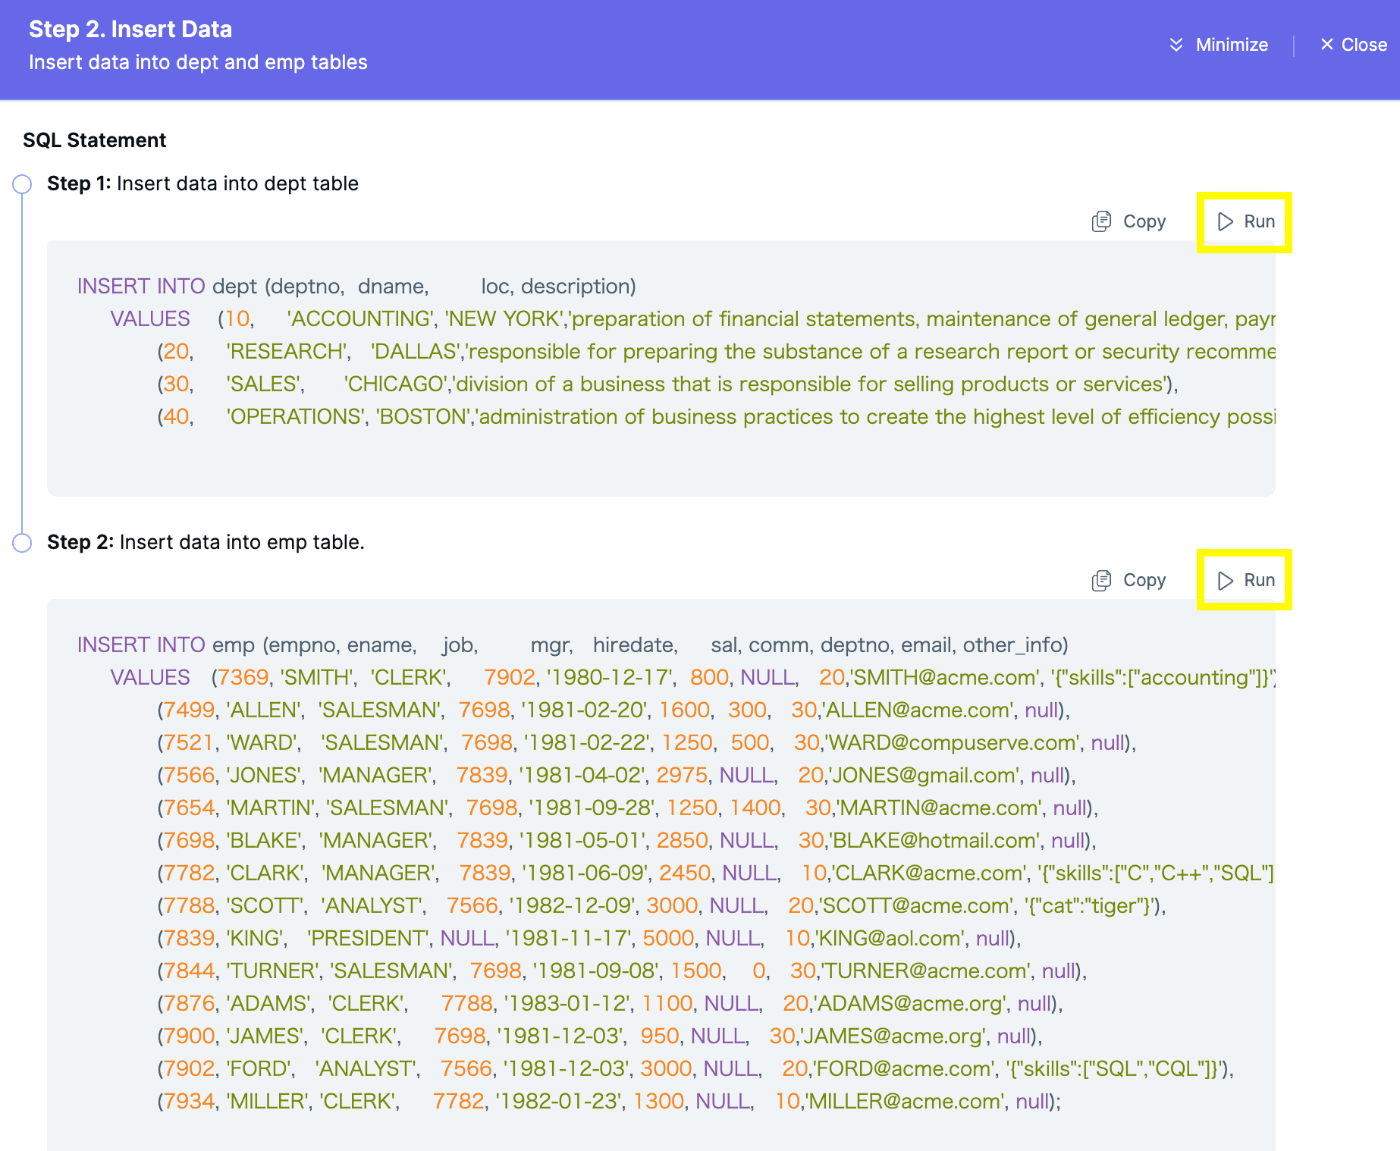Click the copy icon above the dept INSERT statement
Image resolution: width=1400 pixels, height=1151 pixels.
click(1102, 221)
